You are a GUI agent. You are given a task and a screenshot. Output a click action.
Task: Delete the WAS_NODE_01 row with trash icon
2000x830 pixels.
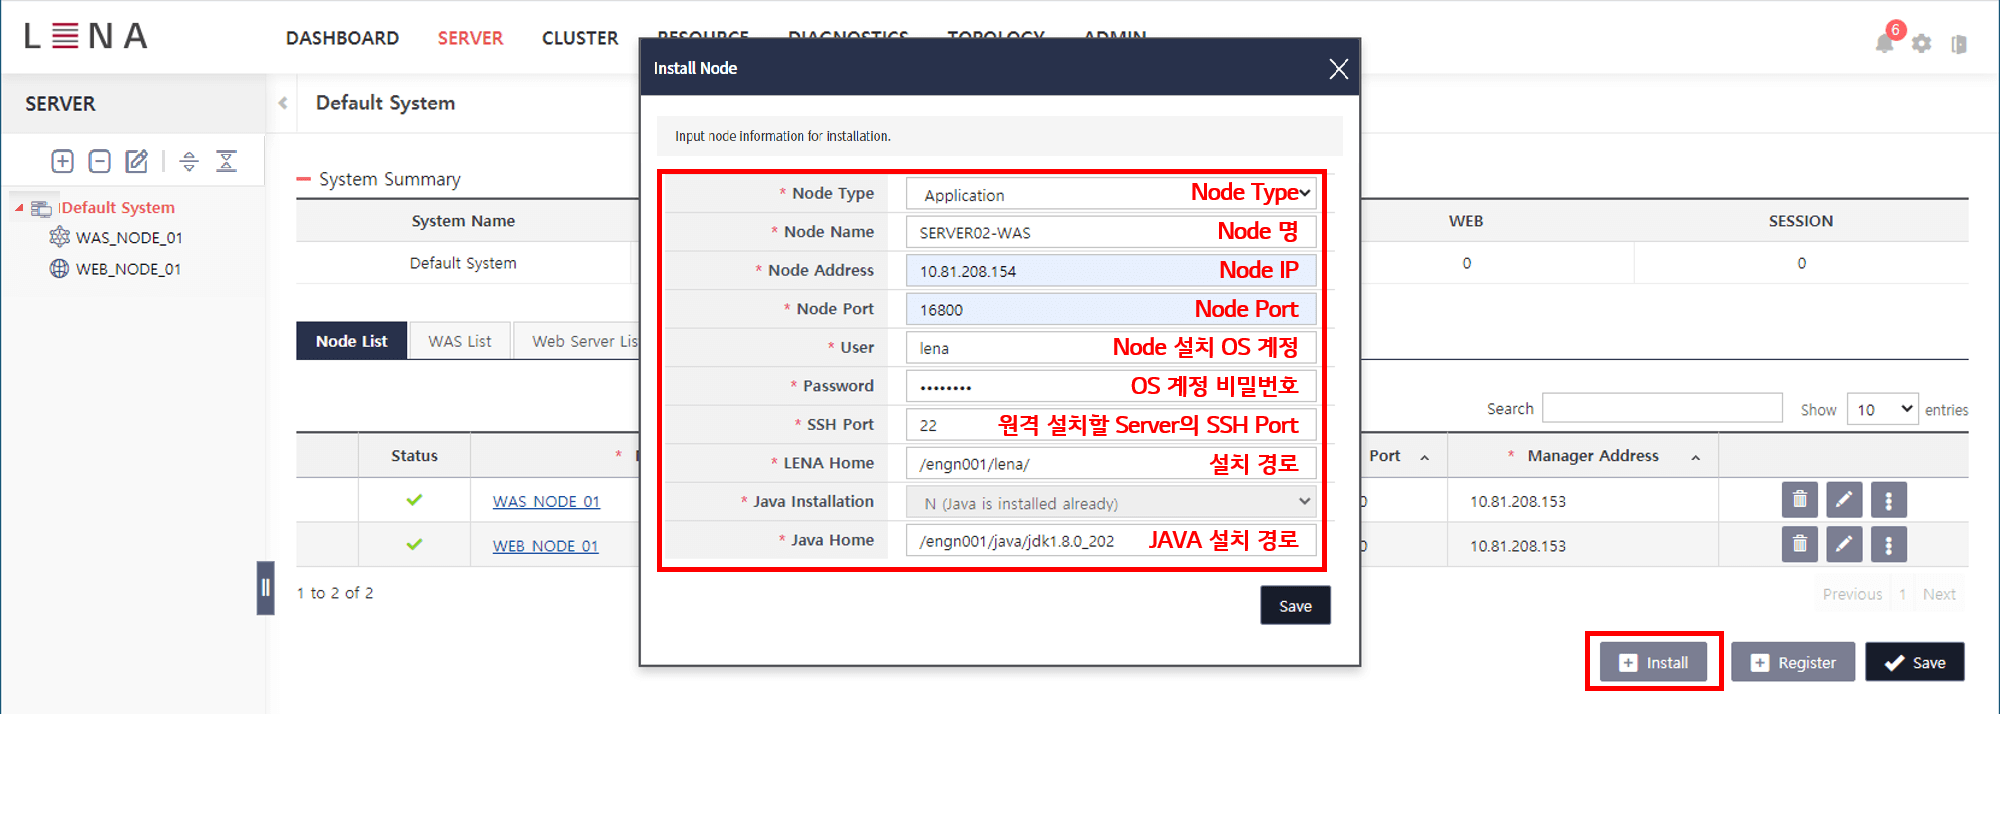pyautogui.click(x=1799, y=500)
